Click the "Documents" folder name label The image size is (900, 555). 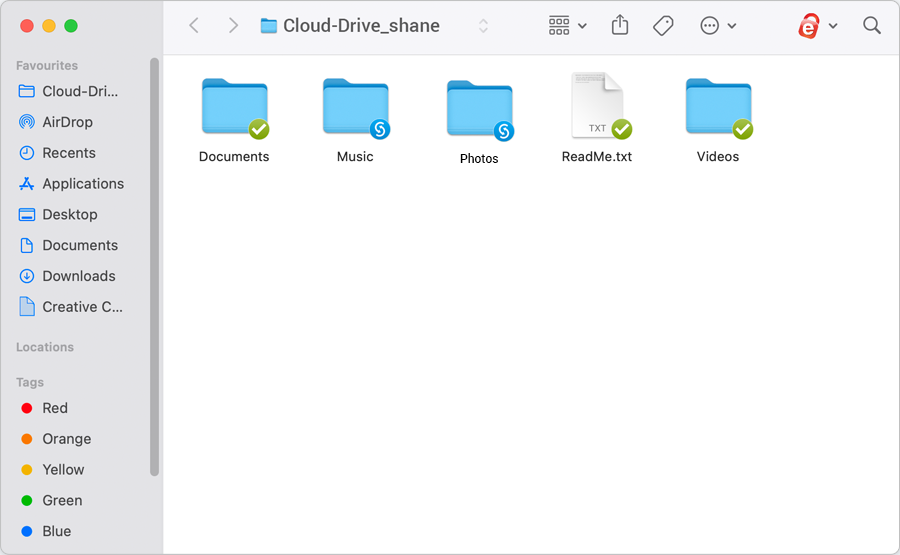coord(234,157)
